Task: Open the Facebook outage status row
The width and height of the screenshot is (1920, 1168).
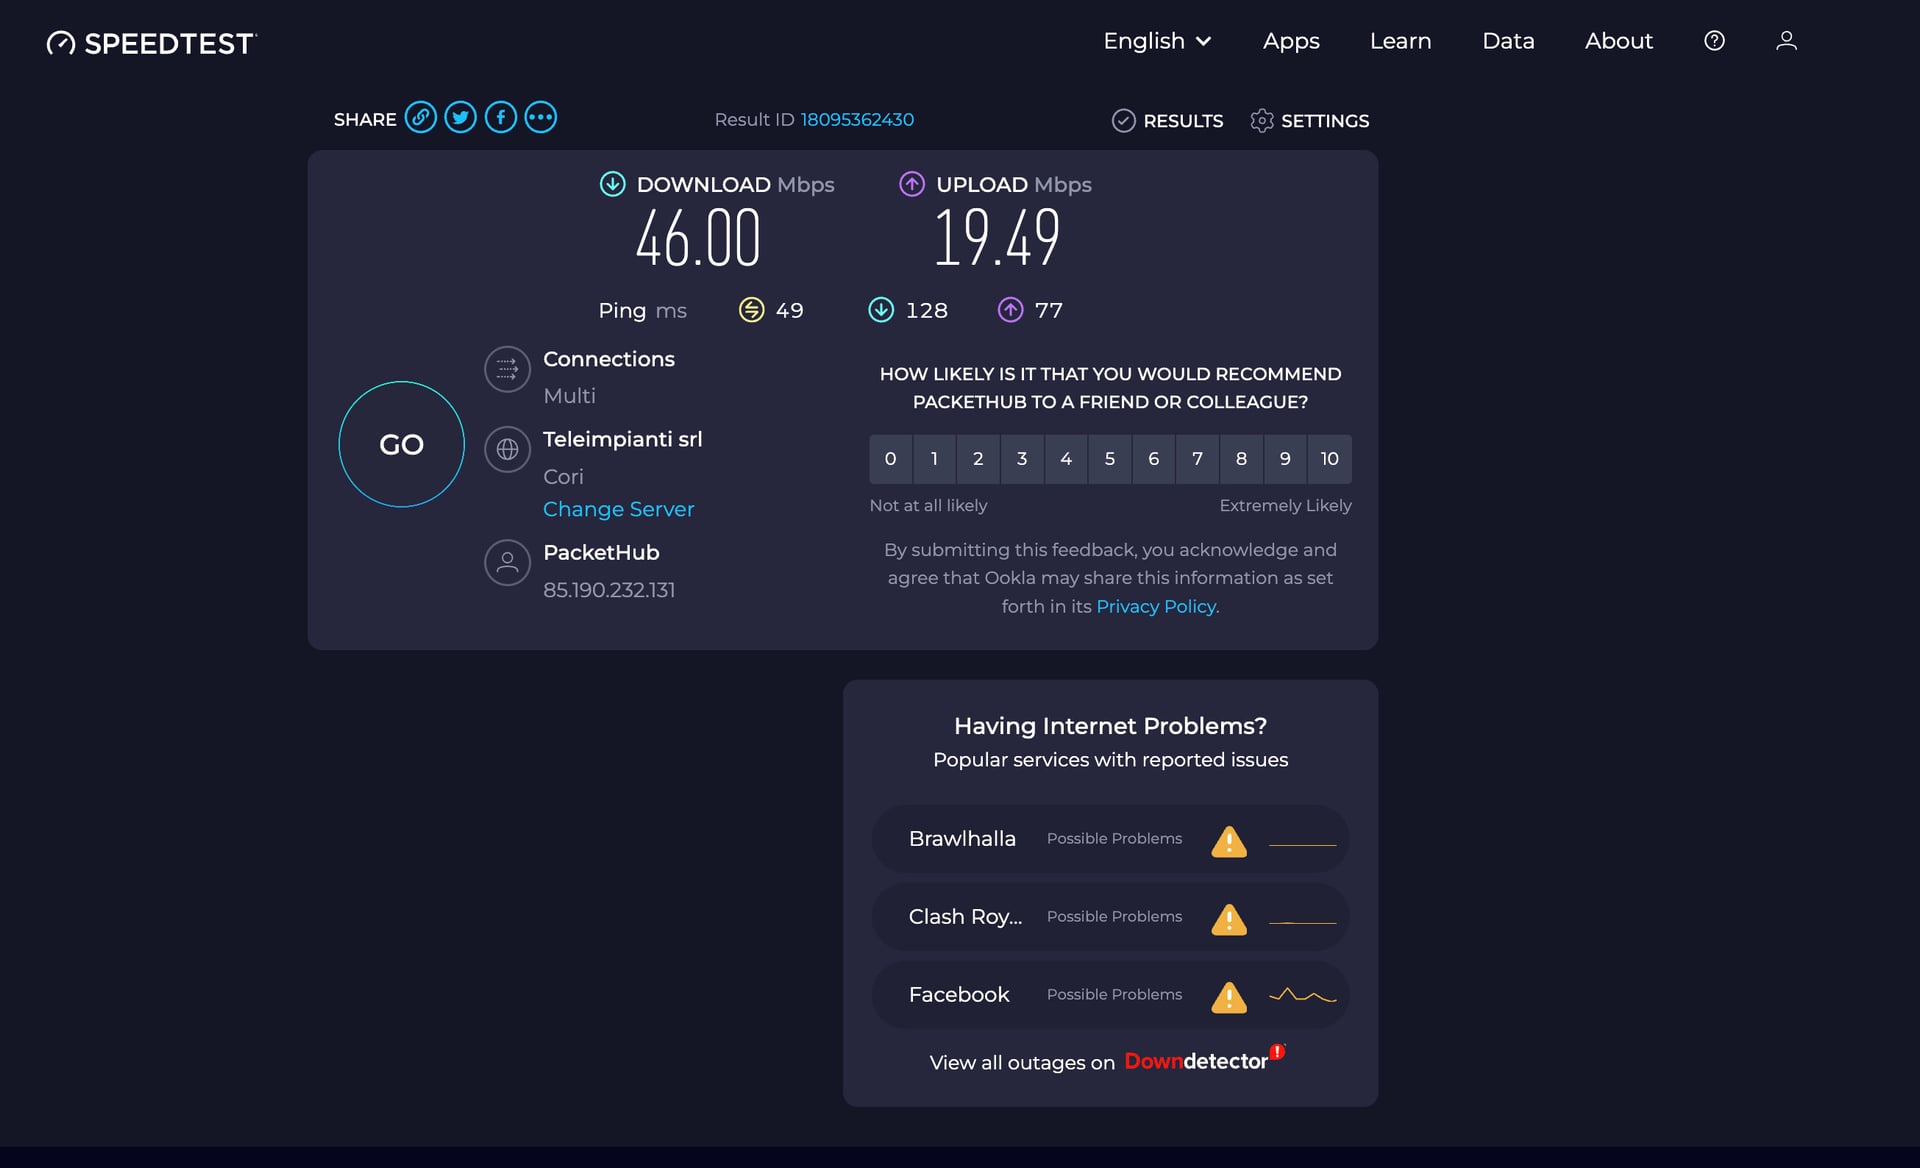Action: 1110,995
